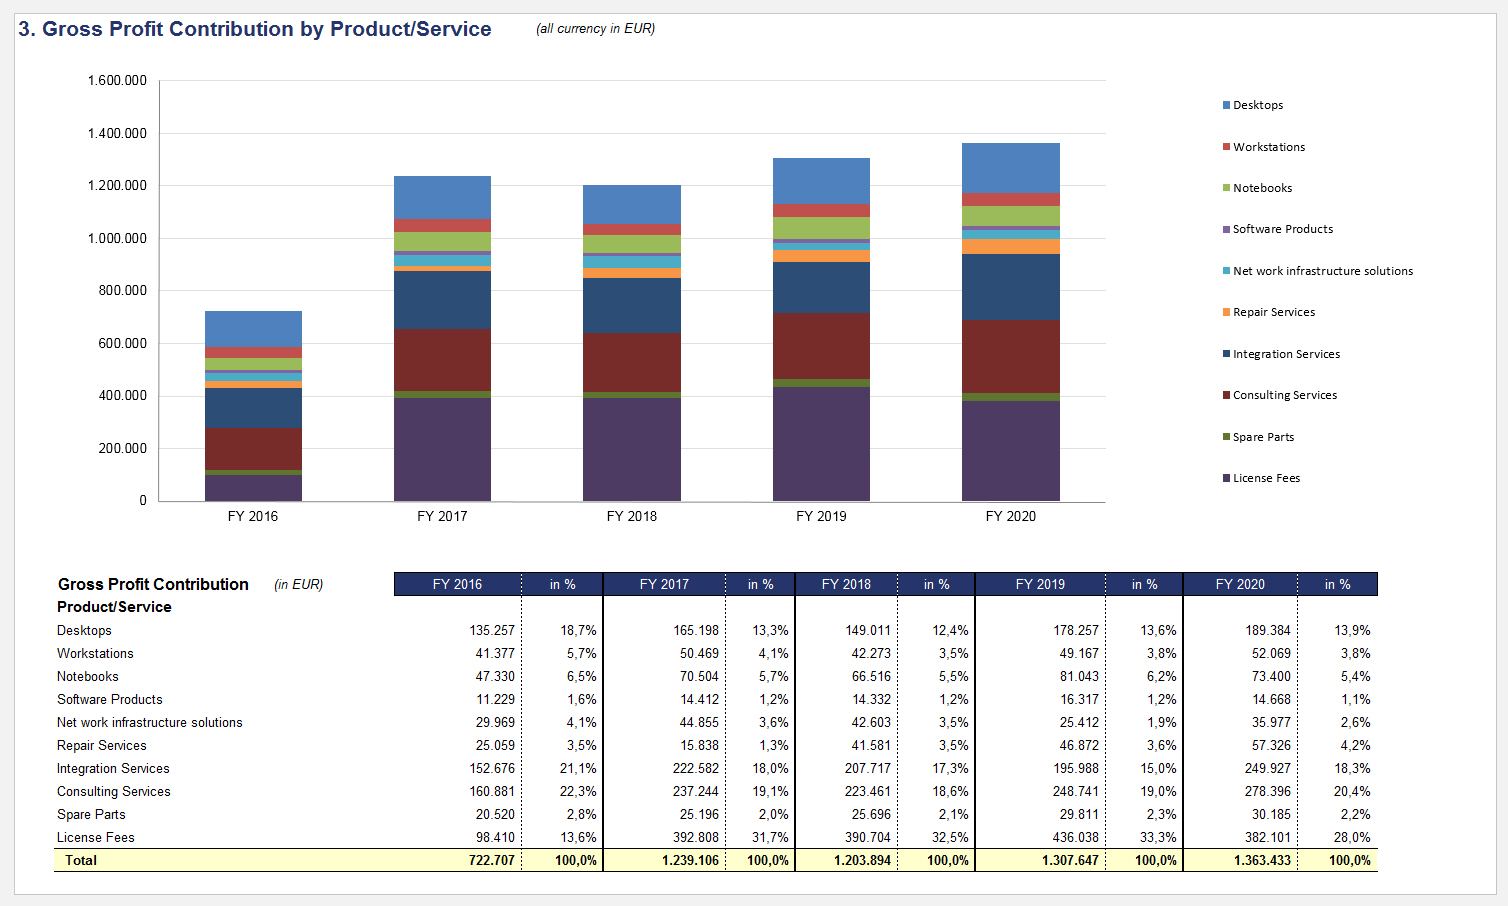Click the FY 2018 axis label

coord(631,516)
